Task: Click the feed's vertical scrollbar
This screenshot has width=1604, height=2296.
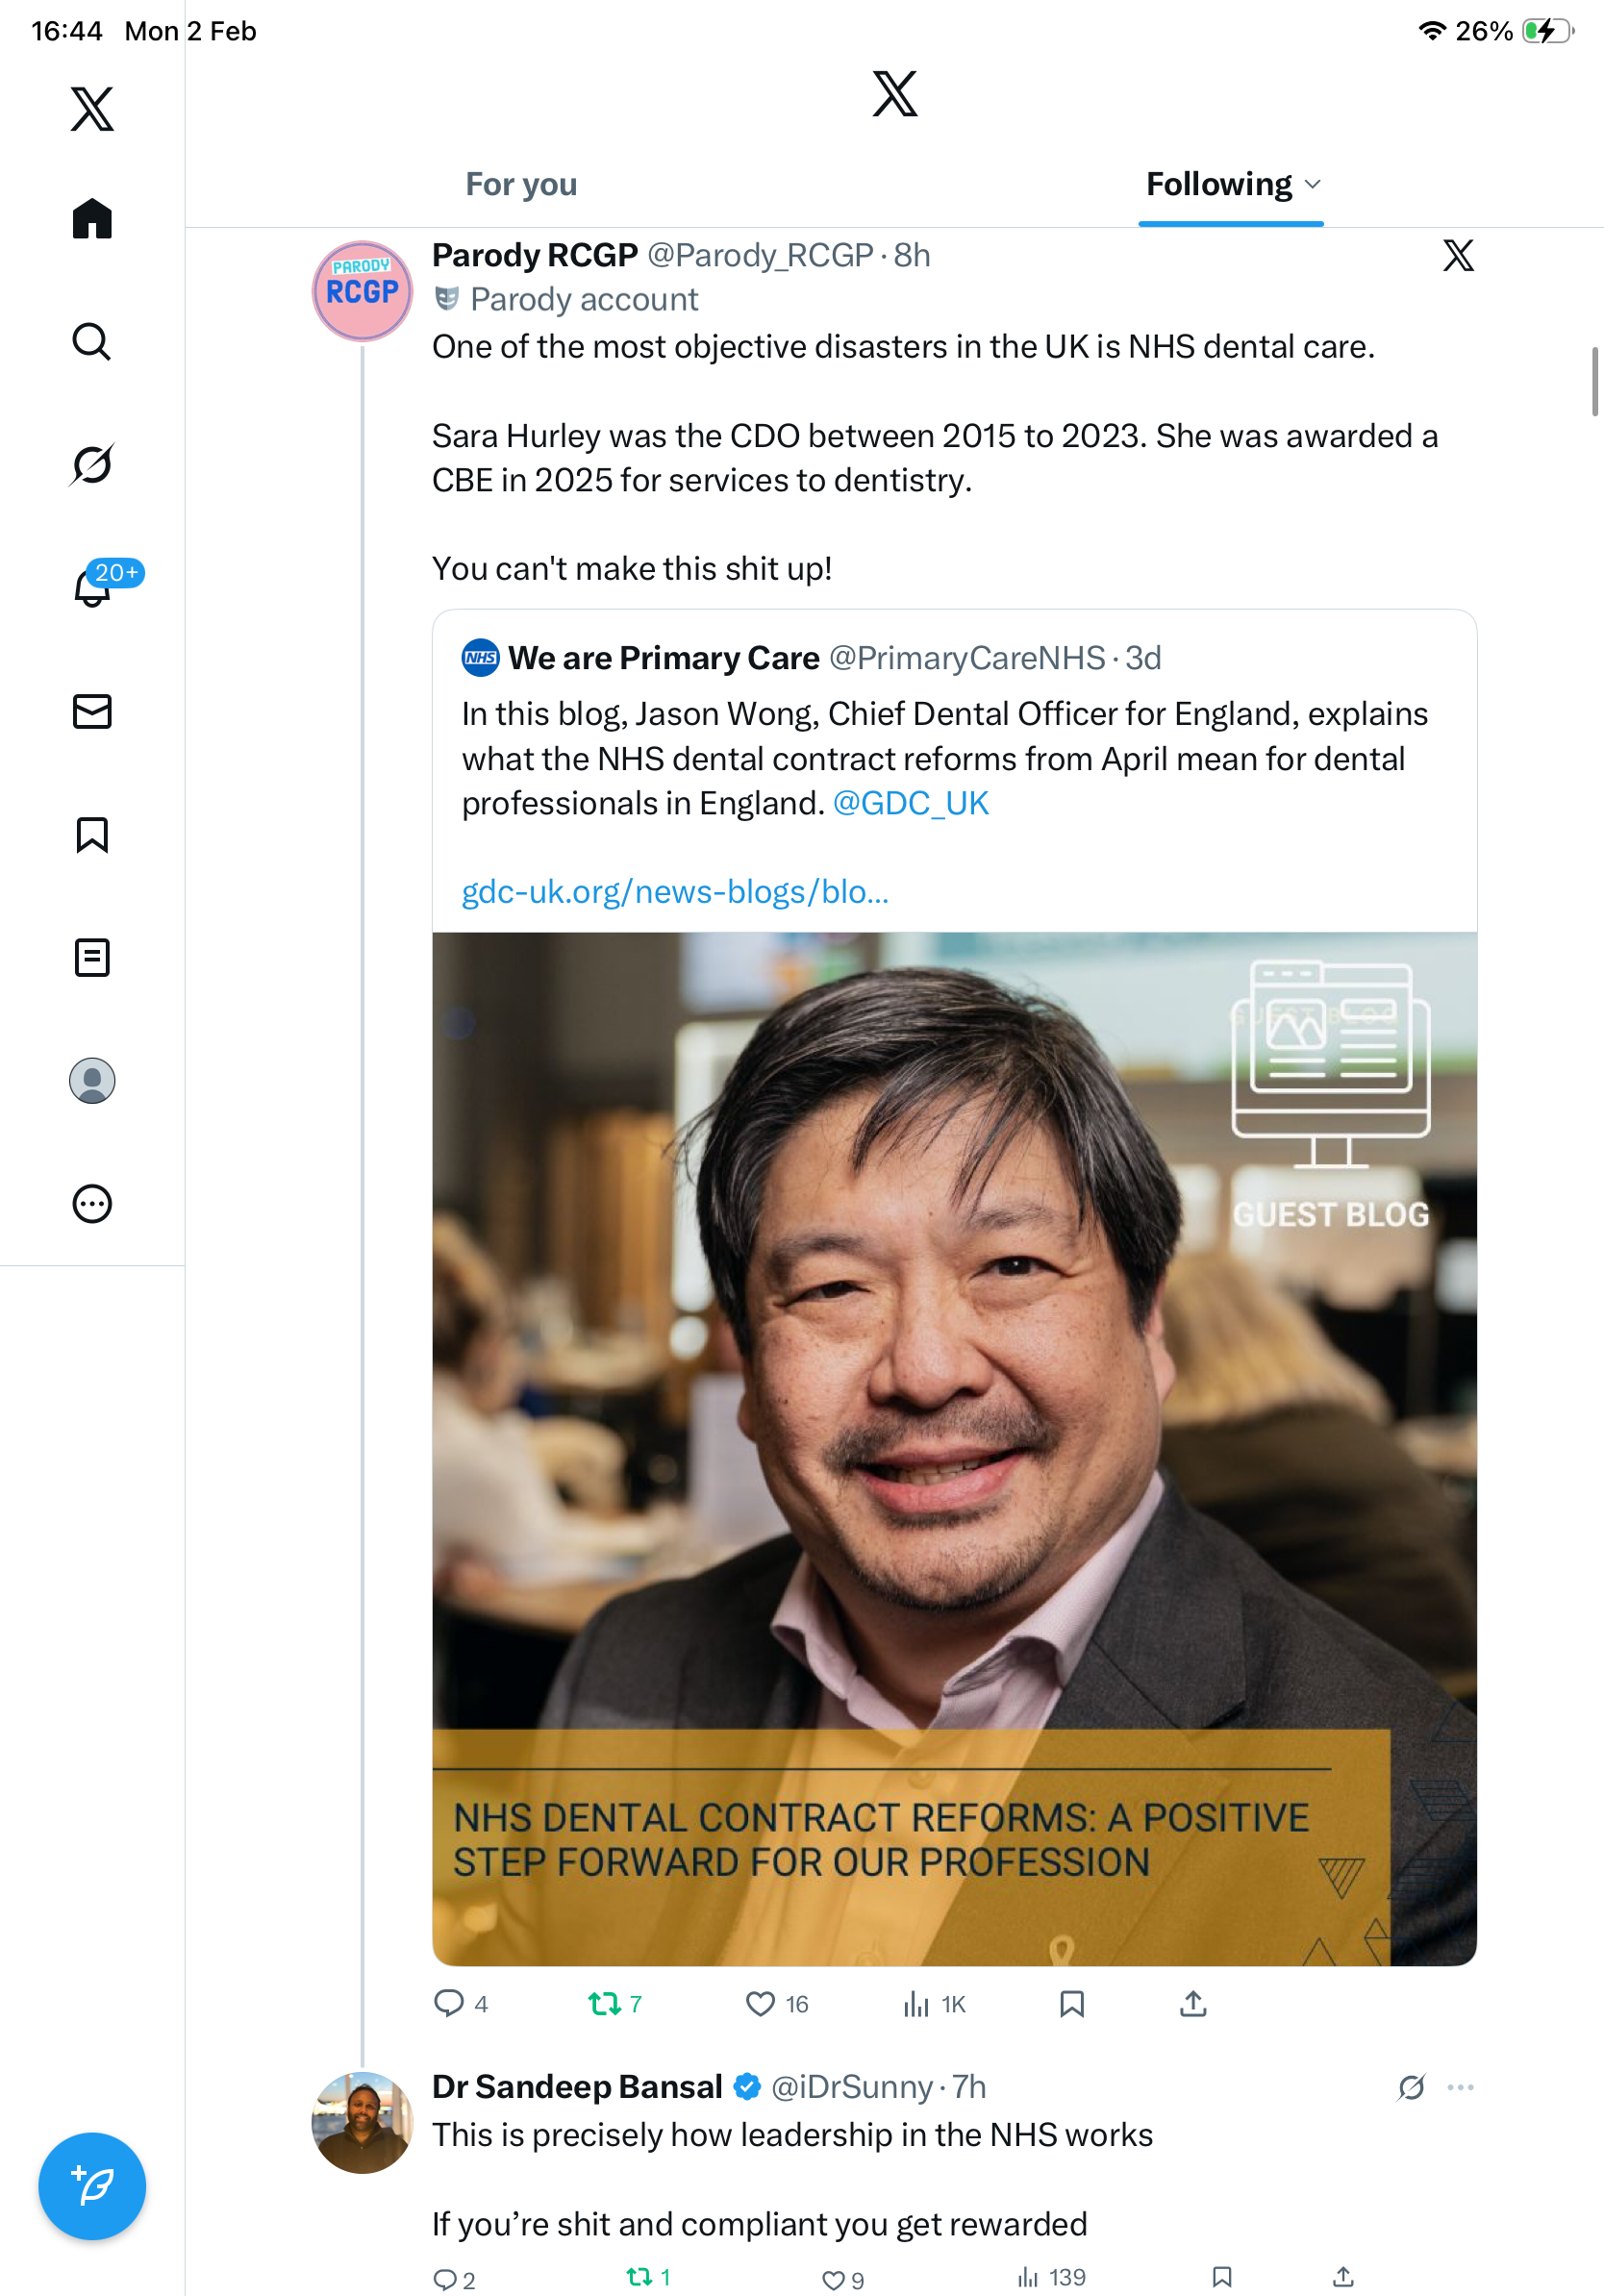Action: pos(1595,381)
